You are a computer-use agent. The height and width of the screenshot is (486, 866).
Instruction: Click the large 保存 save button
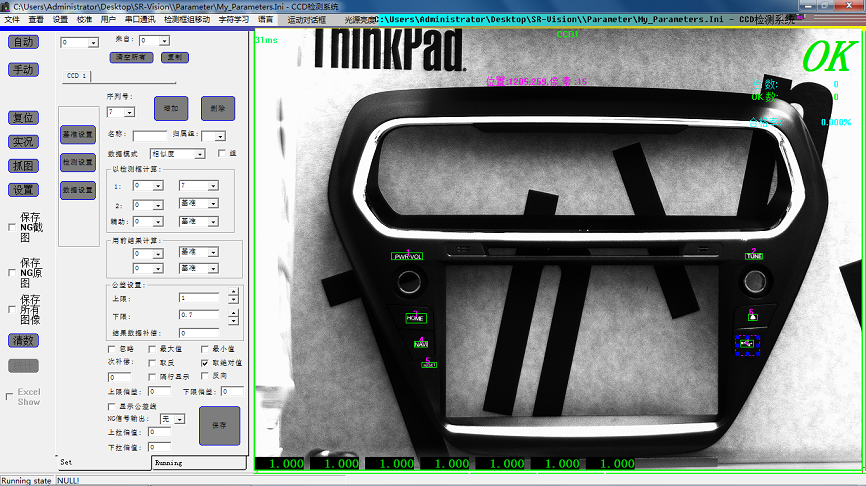point(219,425)
